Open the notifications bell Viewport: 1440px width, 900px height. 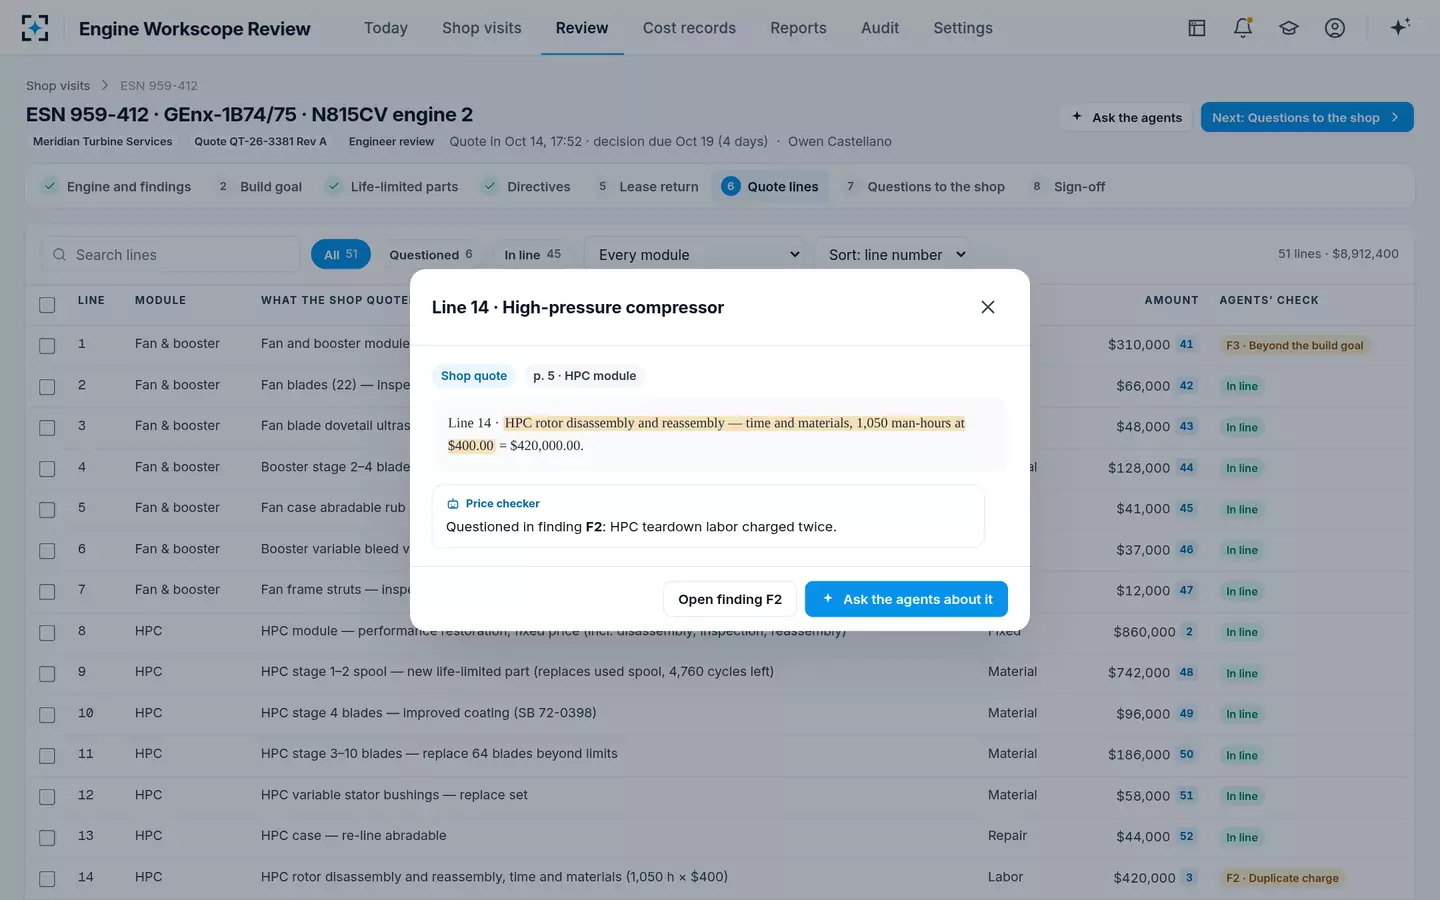(1243, 28)
